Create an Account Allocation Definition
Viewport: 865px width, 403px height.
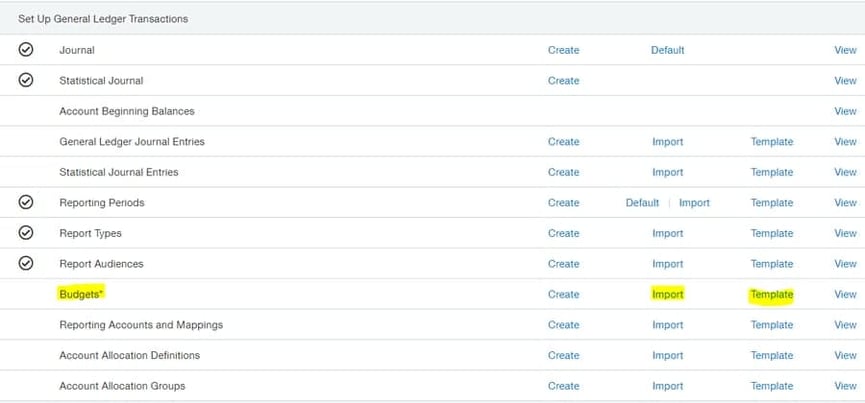pyautogui.click(x=563, y=355)
